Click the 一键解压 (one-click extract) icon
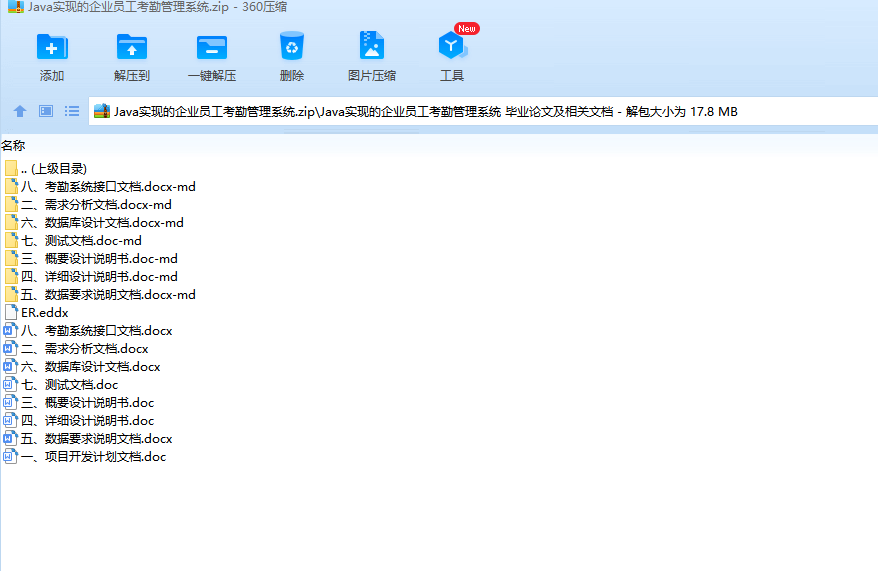Image resolution: width=878 pixels, height=571 pixels. point(212,48)
